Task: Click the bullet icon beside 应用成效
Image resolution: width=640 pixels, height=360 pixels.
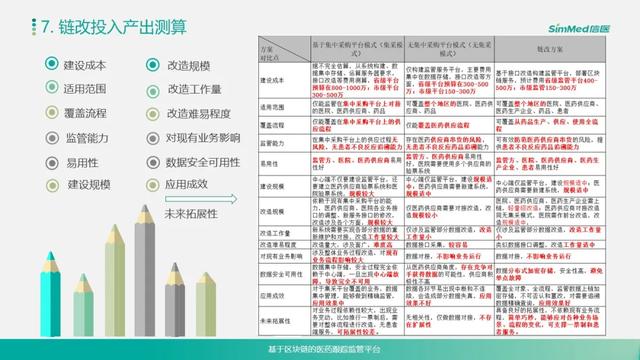Action: tap(153, 185)
